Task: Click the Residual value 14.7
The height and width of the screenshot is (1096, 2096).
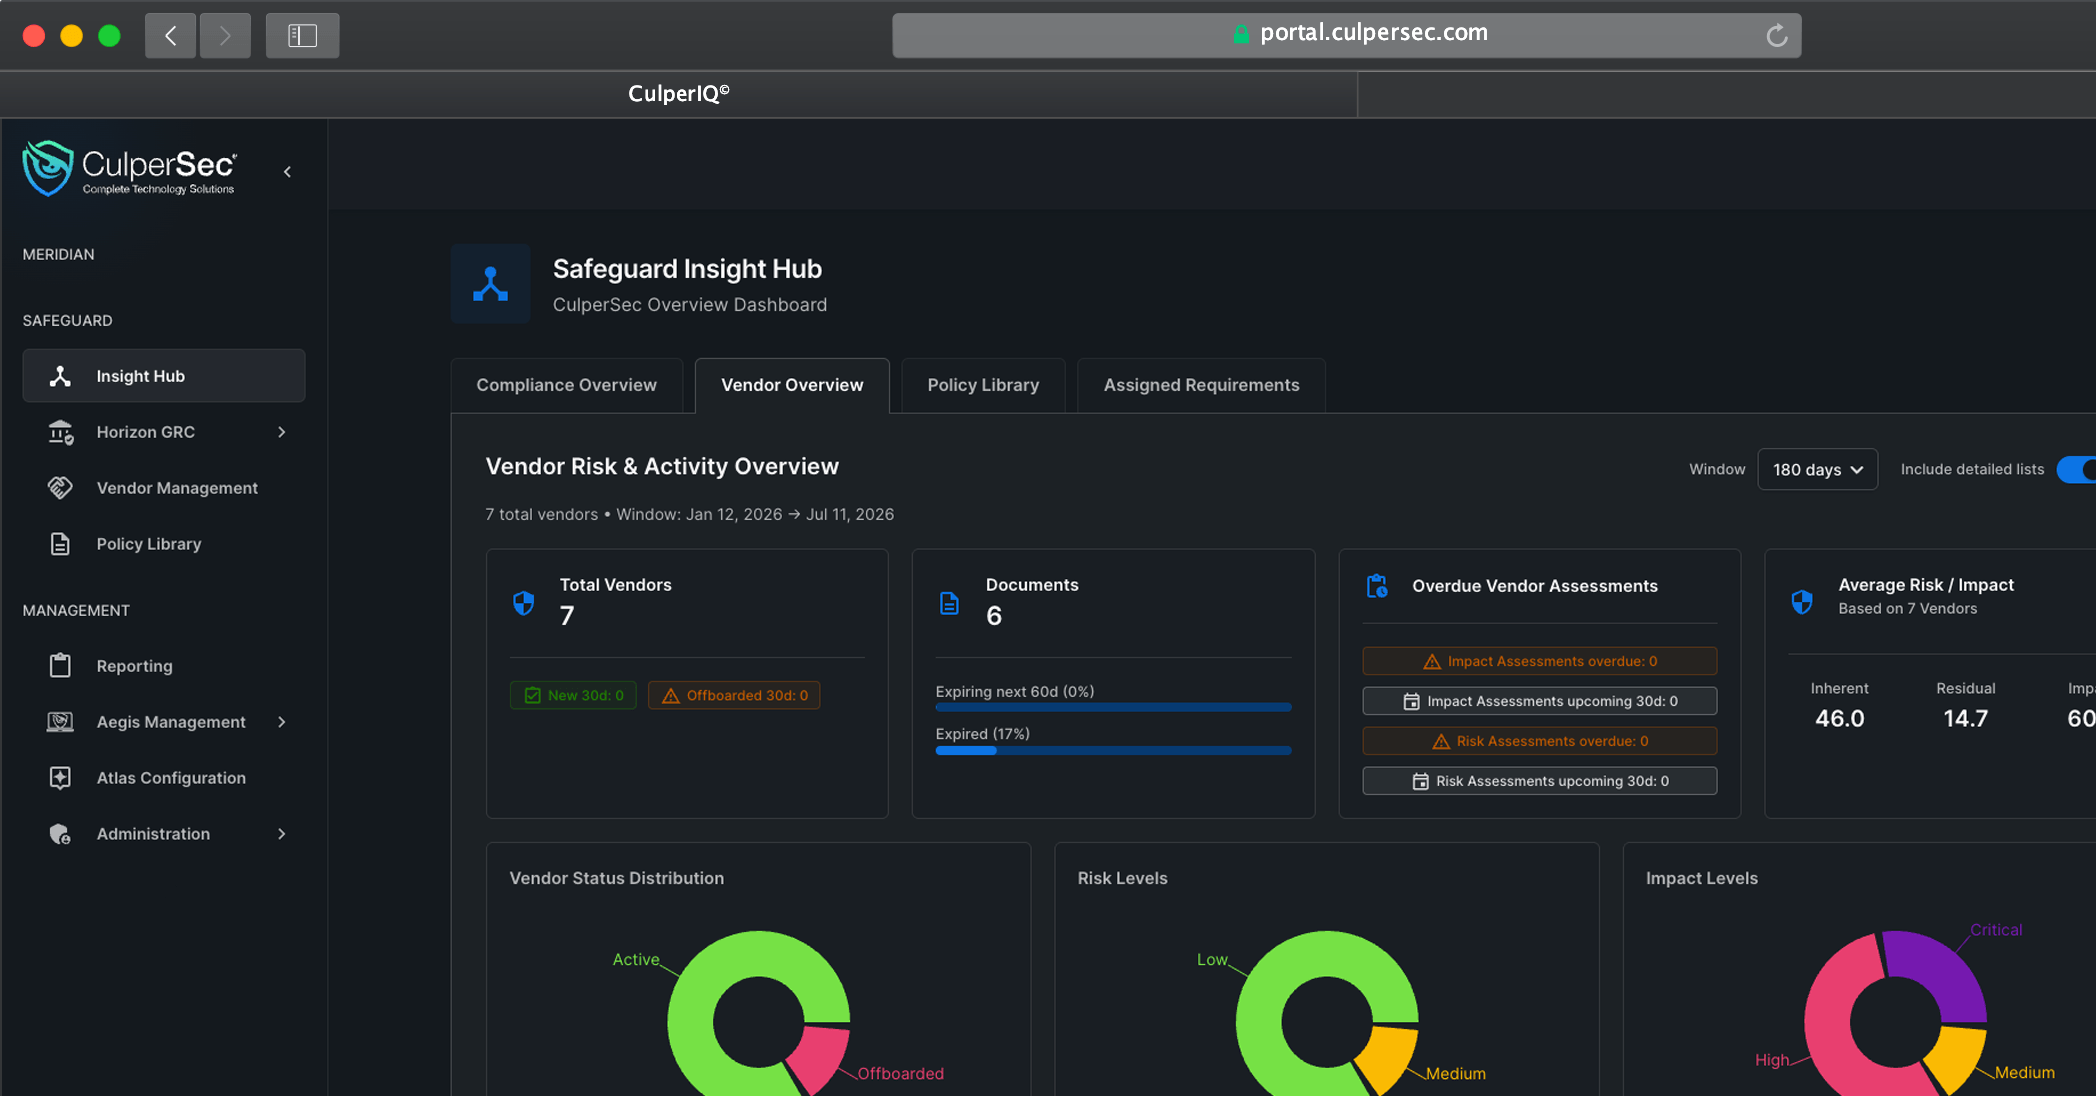Action: (1965, 719)
